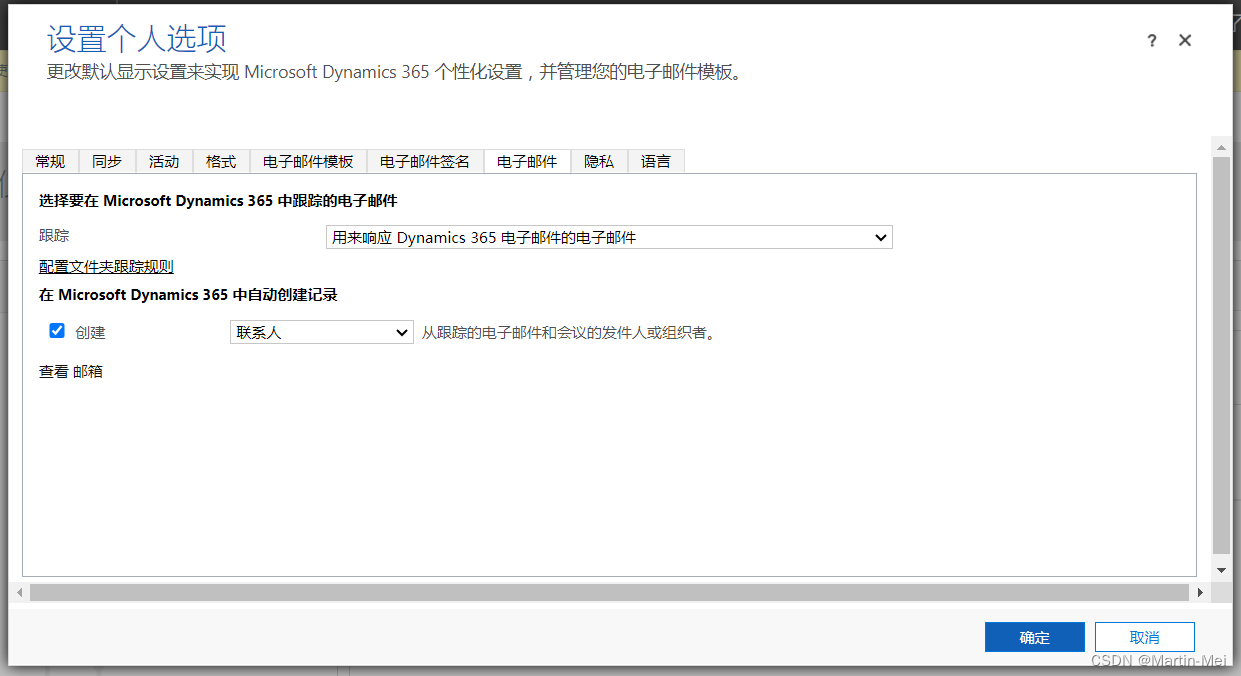This screenshot has height=676, width=1241.
Task: Click the horizontal scrollbar thumb
Action: click(x=609, y=593)
